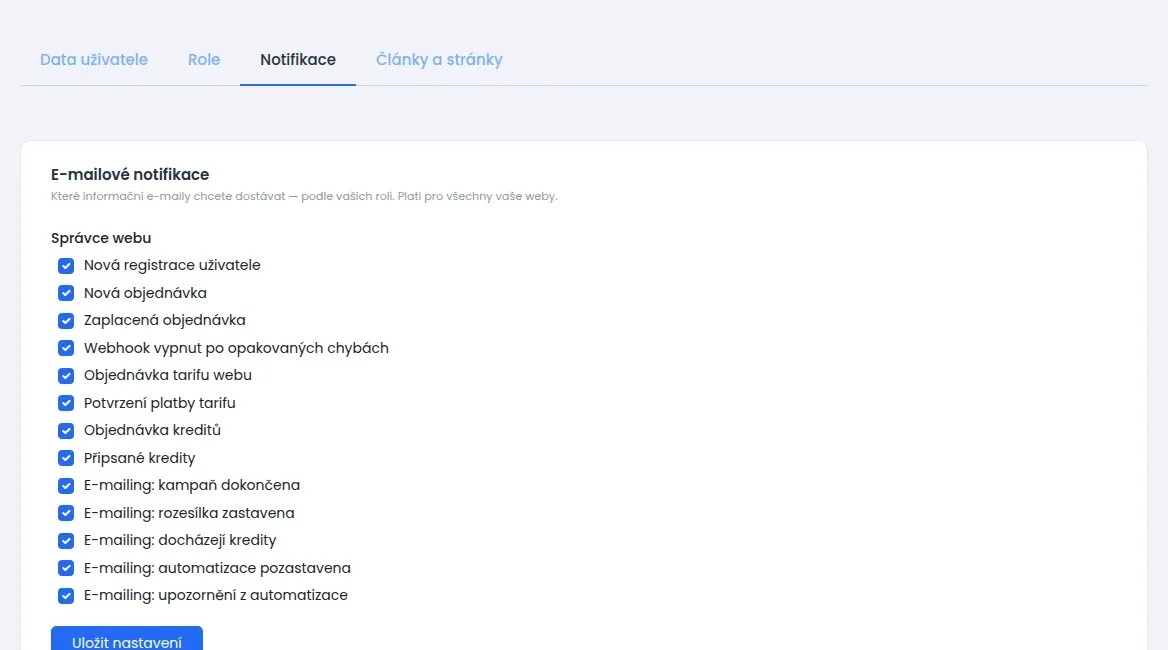The height and width of the screenshot is (650, 1168).
Task: Select the Notifikace tab
Action: coord(298,60)
